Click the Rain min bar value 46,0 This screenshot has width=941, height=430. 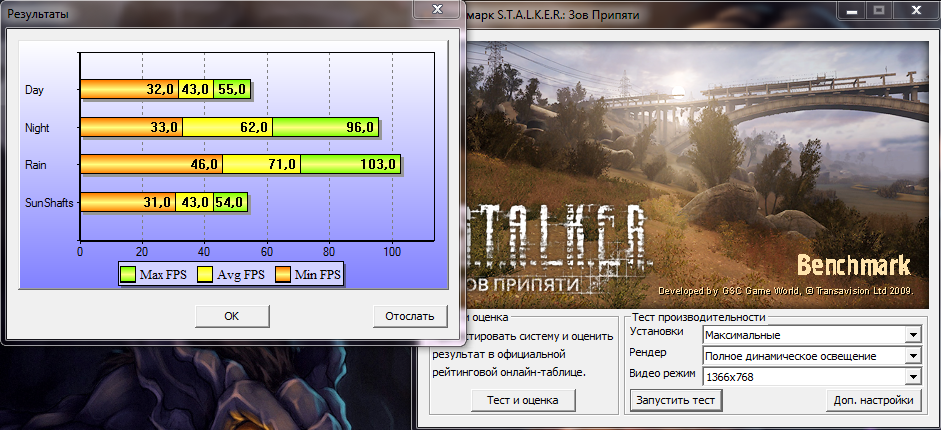click(x=205, y=164)
